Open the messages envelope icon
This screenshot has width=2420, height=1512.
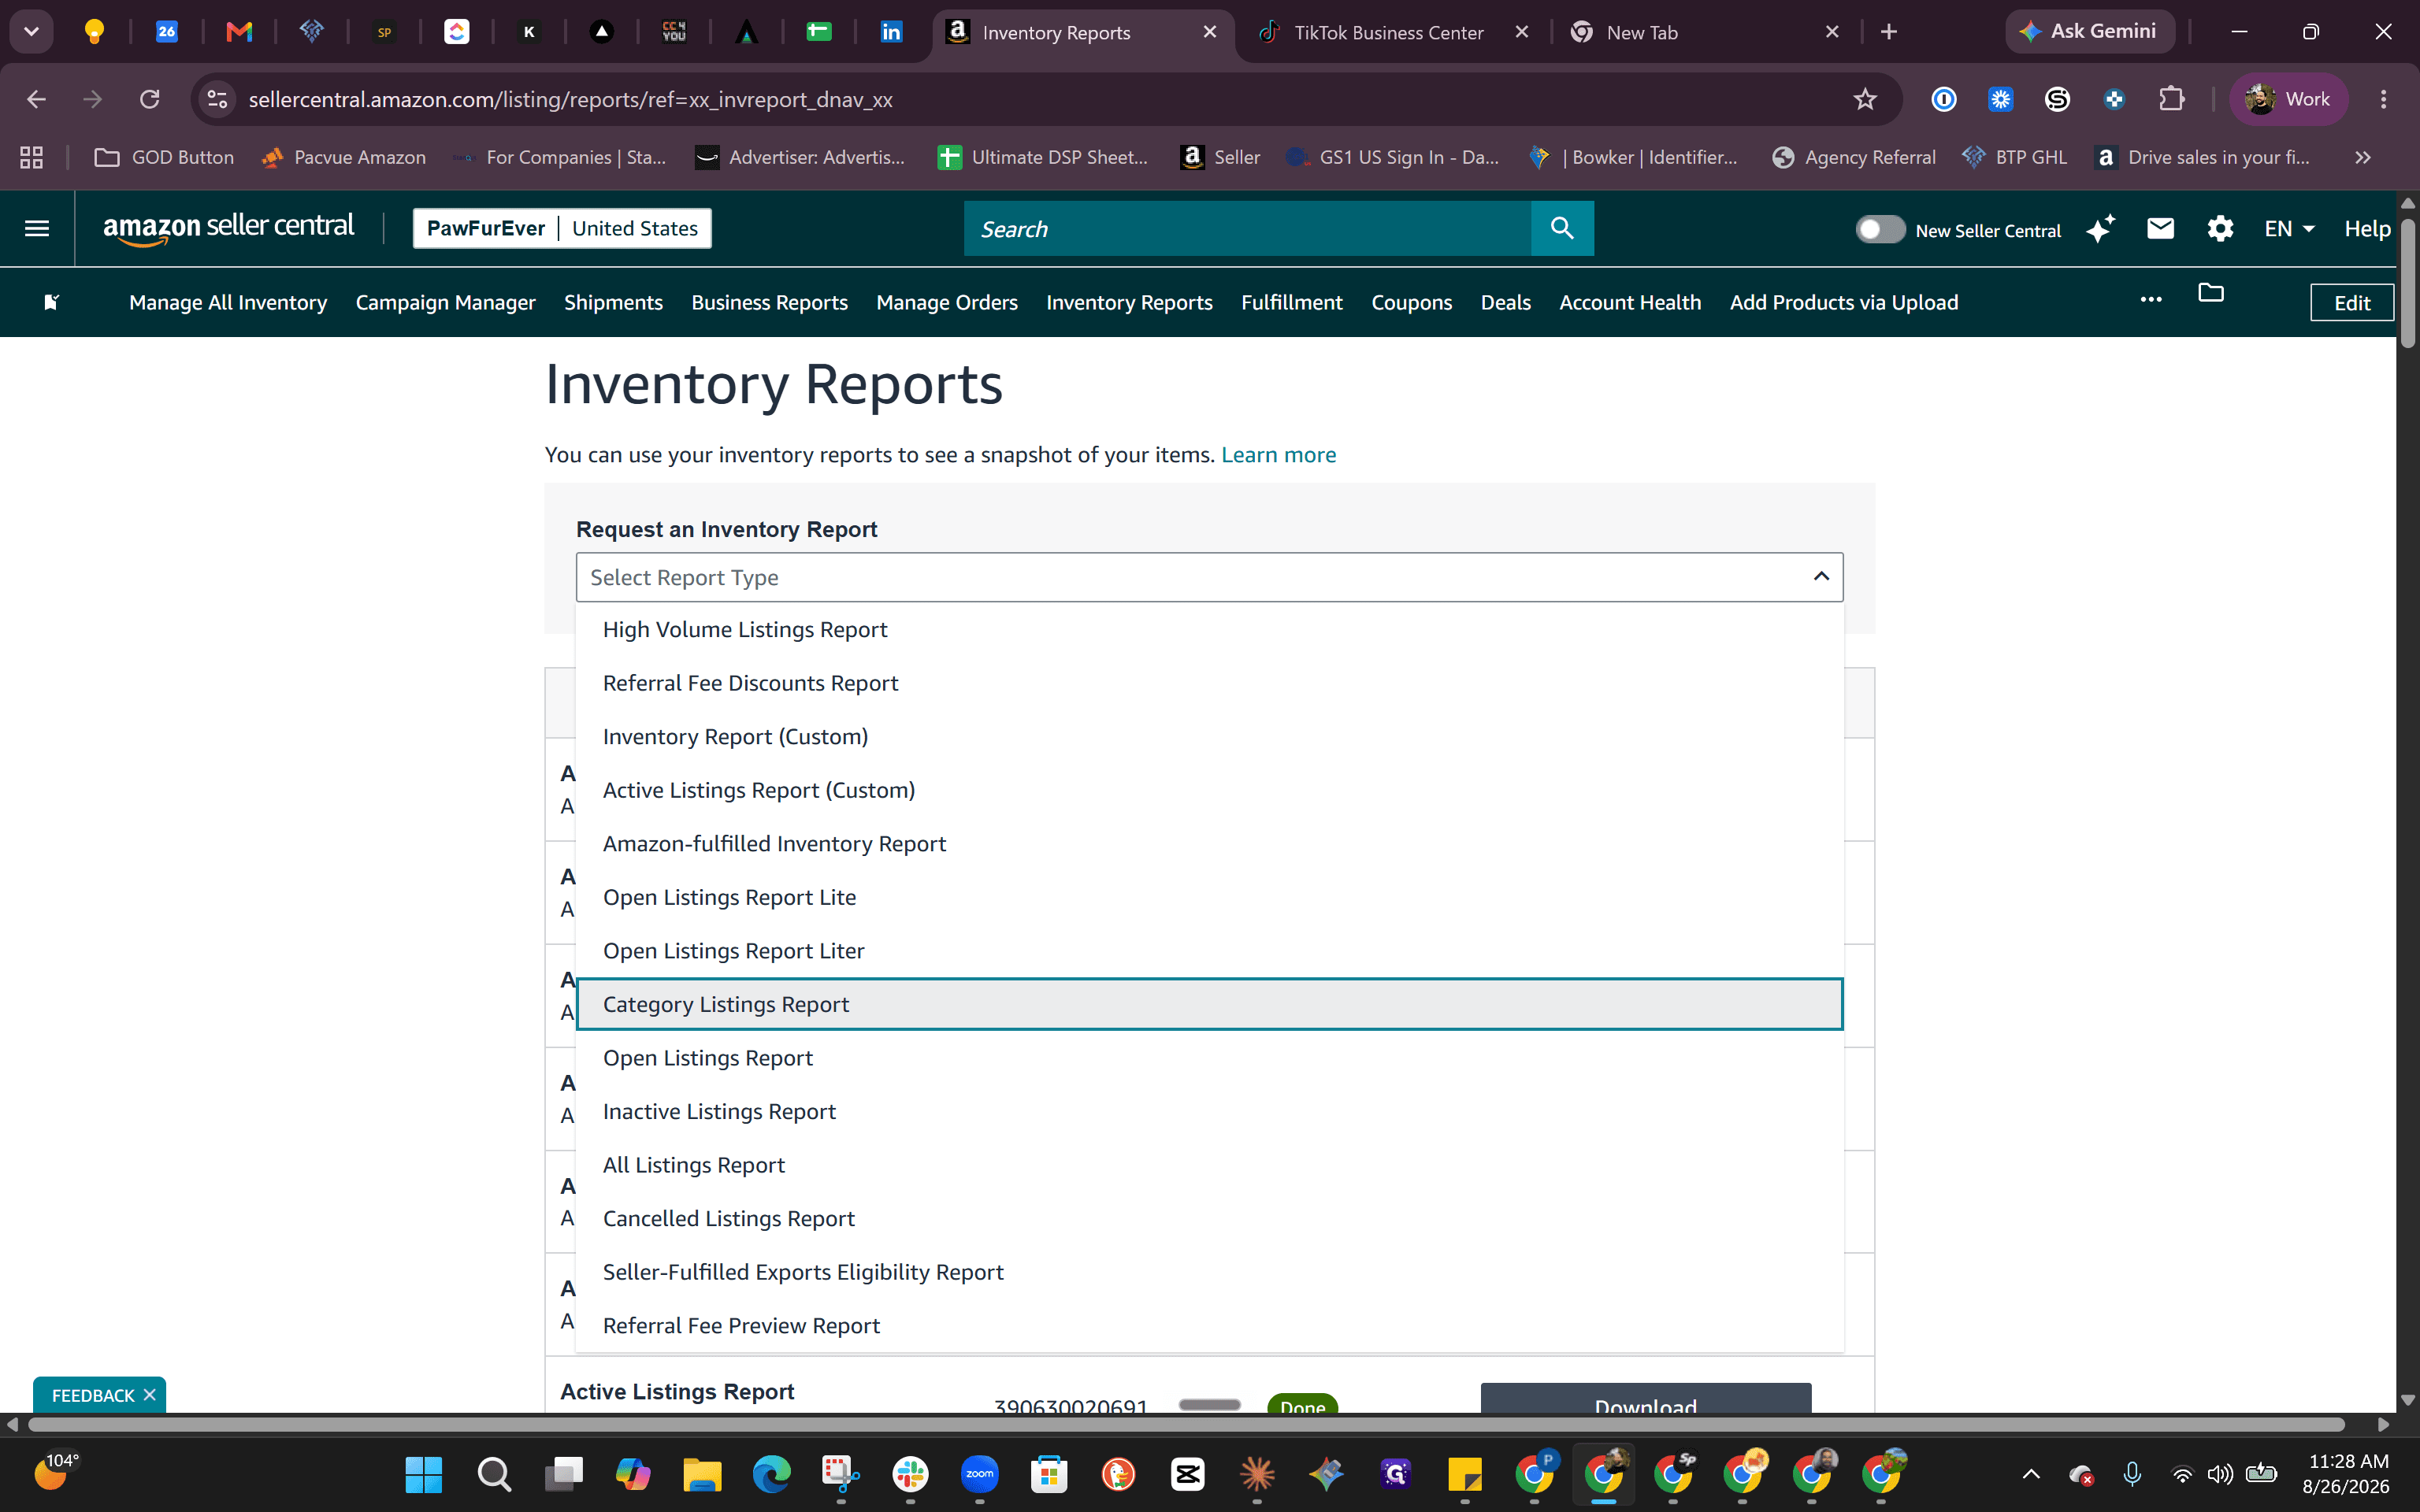[2160, 229]
